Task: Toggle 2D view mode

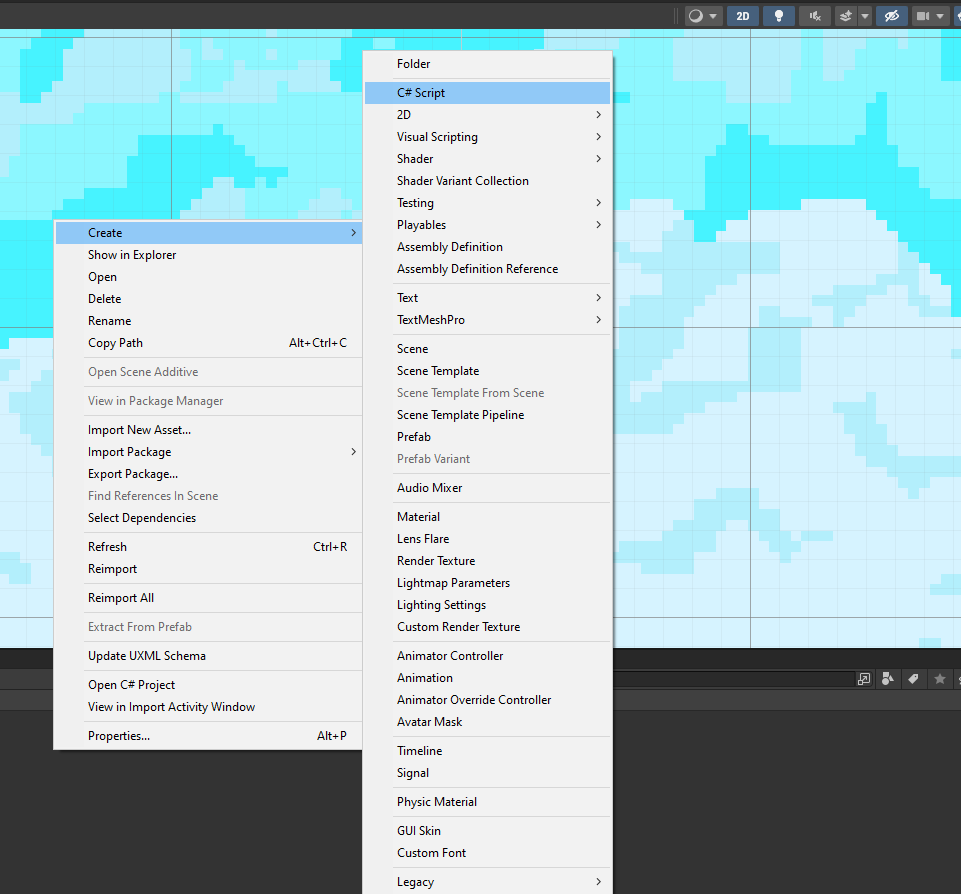Action: click(742, 16)
